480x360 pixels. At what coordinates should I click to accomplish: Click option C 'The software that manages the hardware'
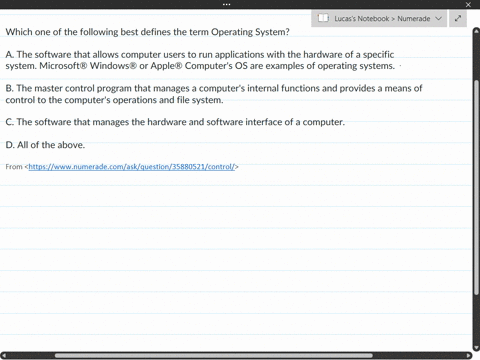(175, 122)
